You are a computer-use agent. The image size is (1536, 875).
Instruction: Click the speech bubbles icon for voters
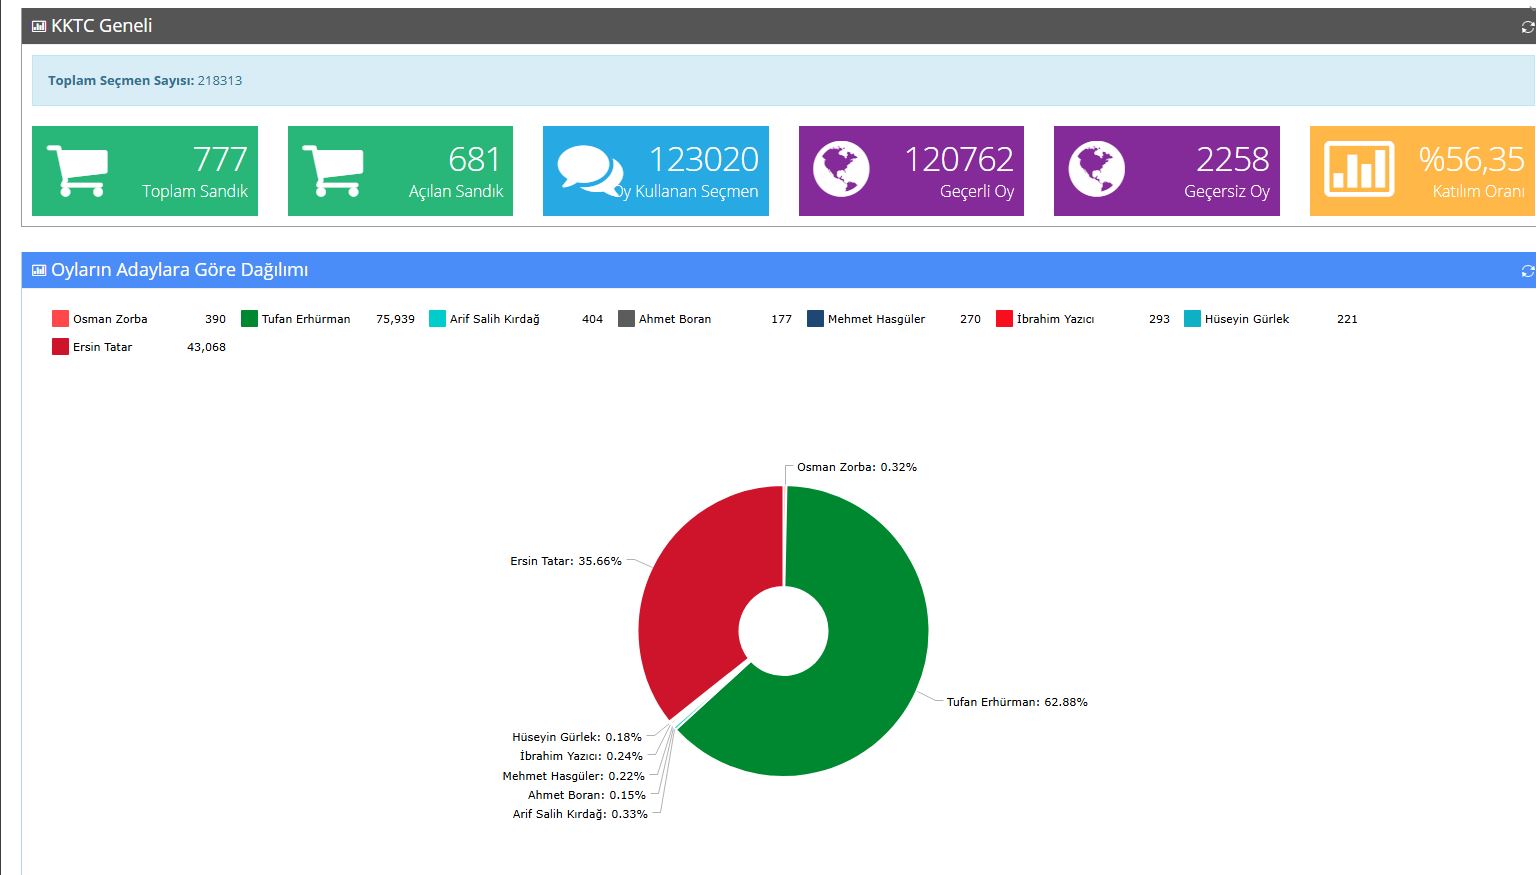pyautogui.click(x=589, y=171)
